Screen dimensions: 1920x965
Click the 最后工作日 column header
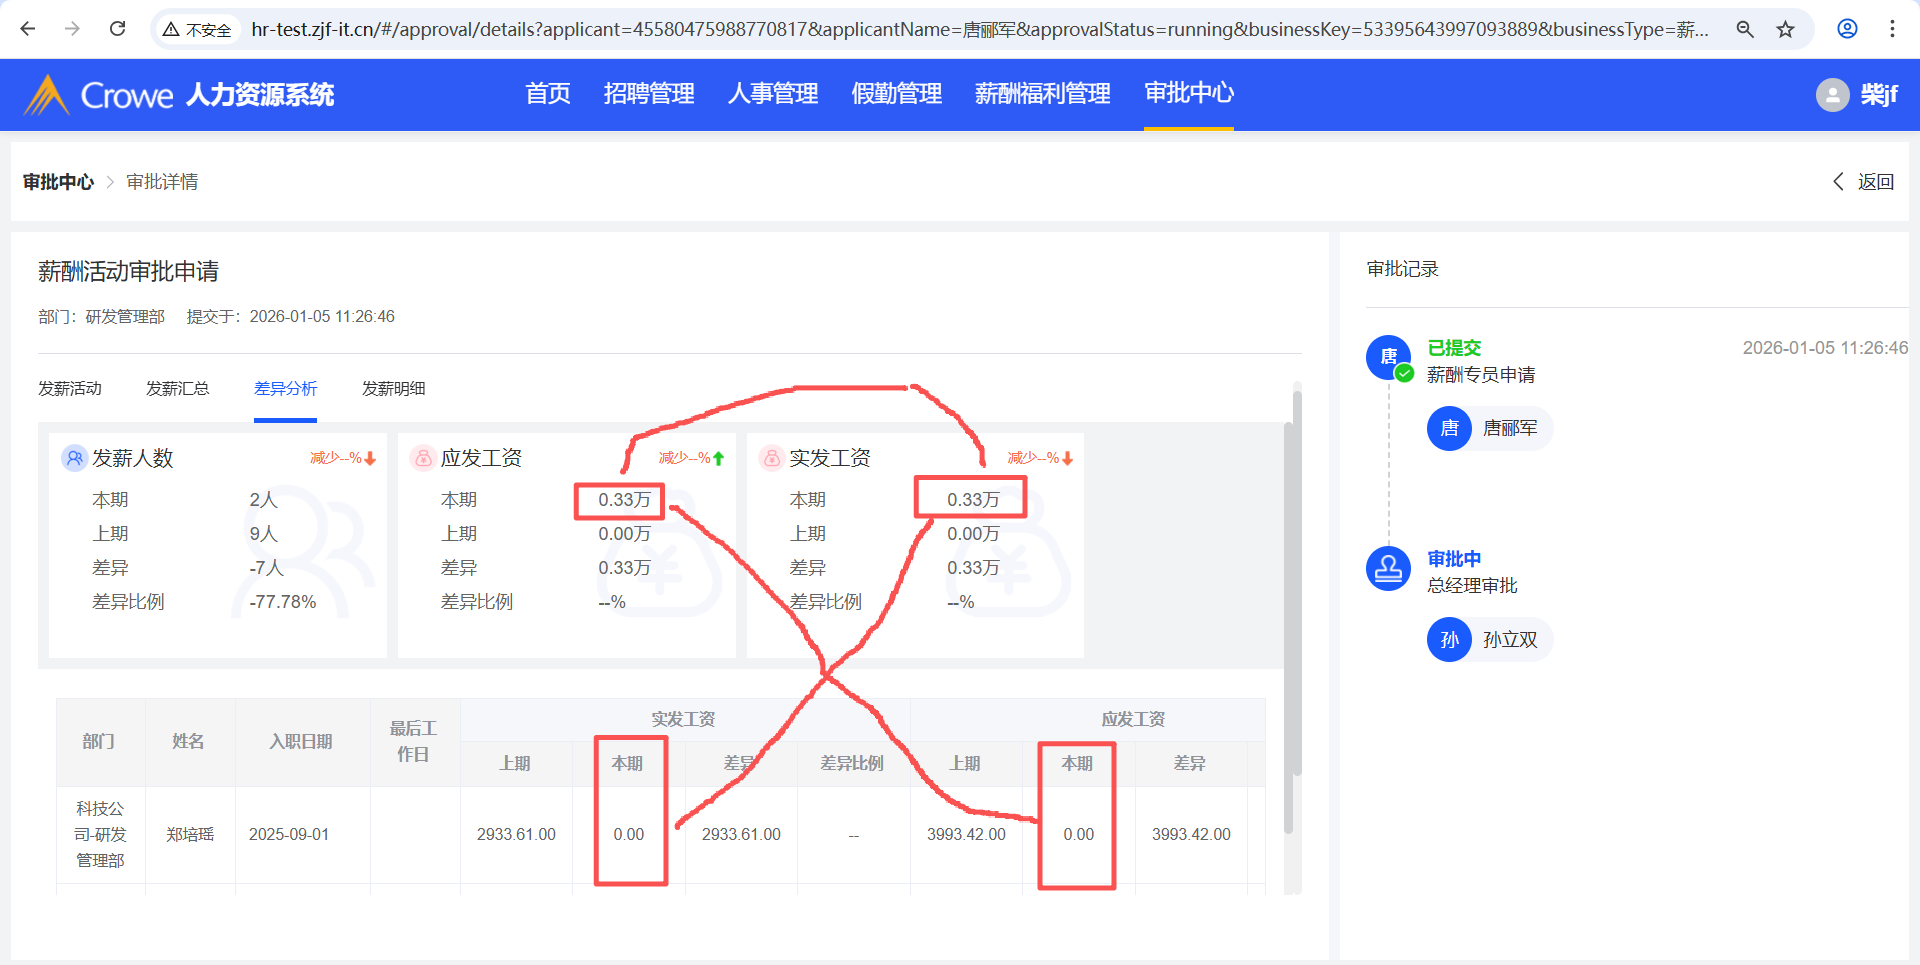click(413, 742)
